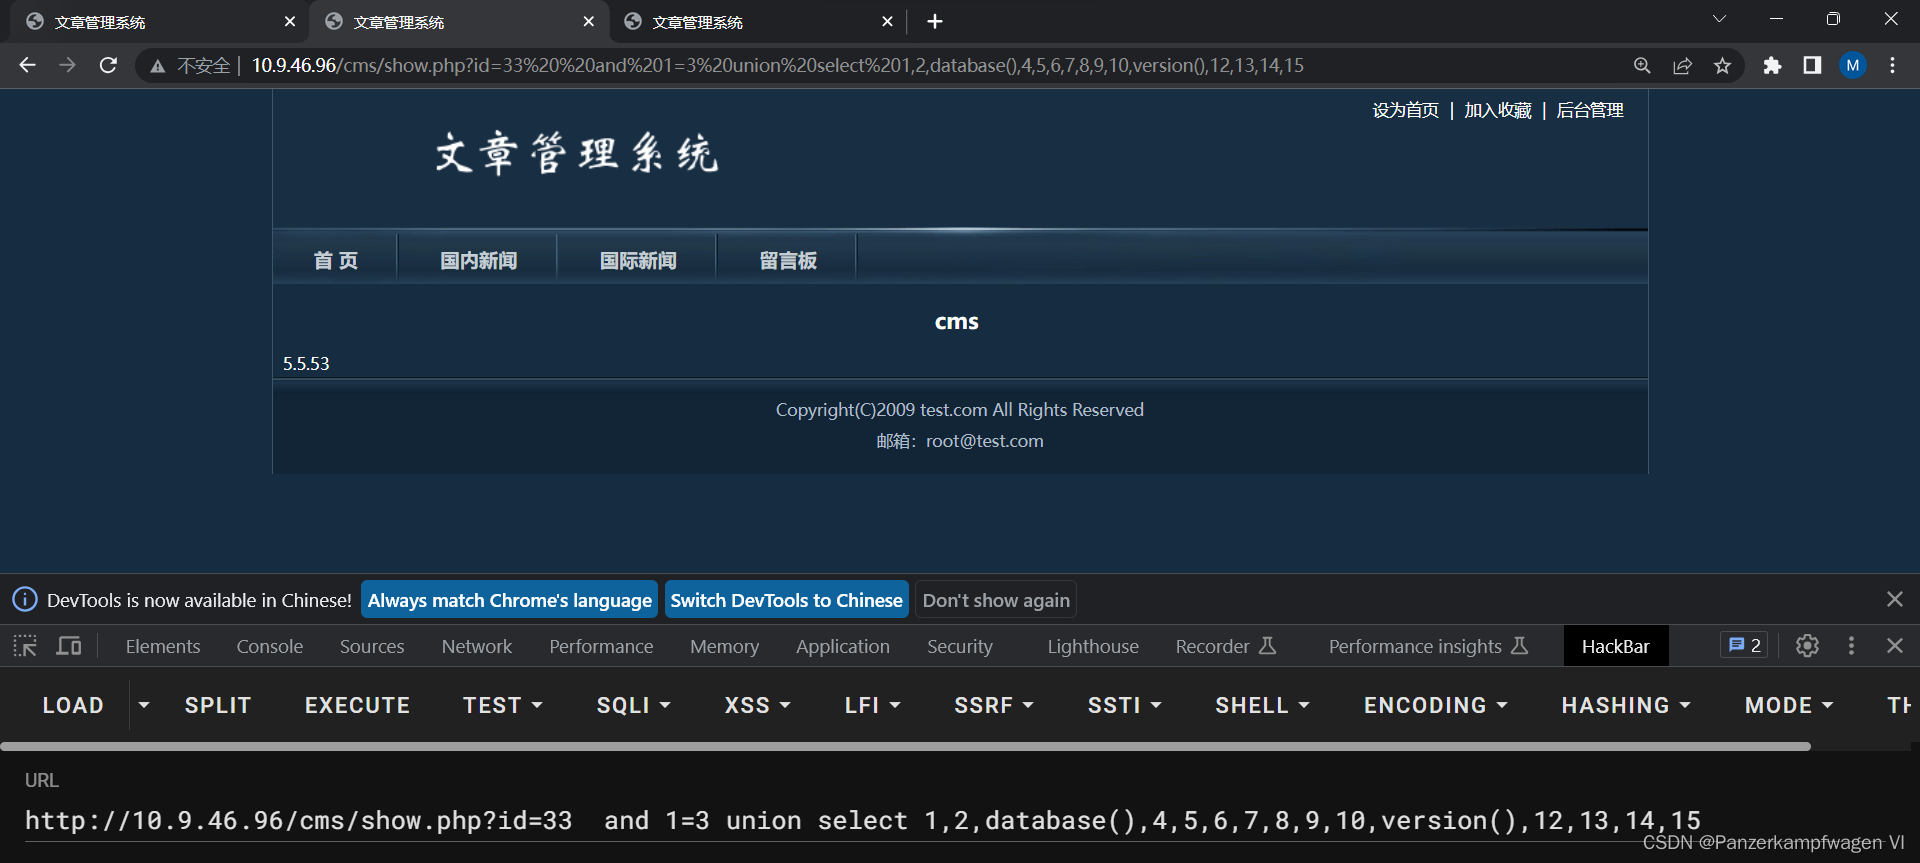
Task: Expand the TEST dropdown
Action: [x=503, y=705]
